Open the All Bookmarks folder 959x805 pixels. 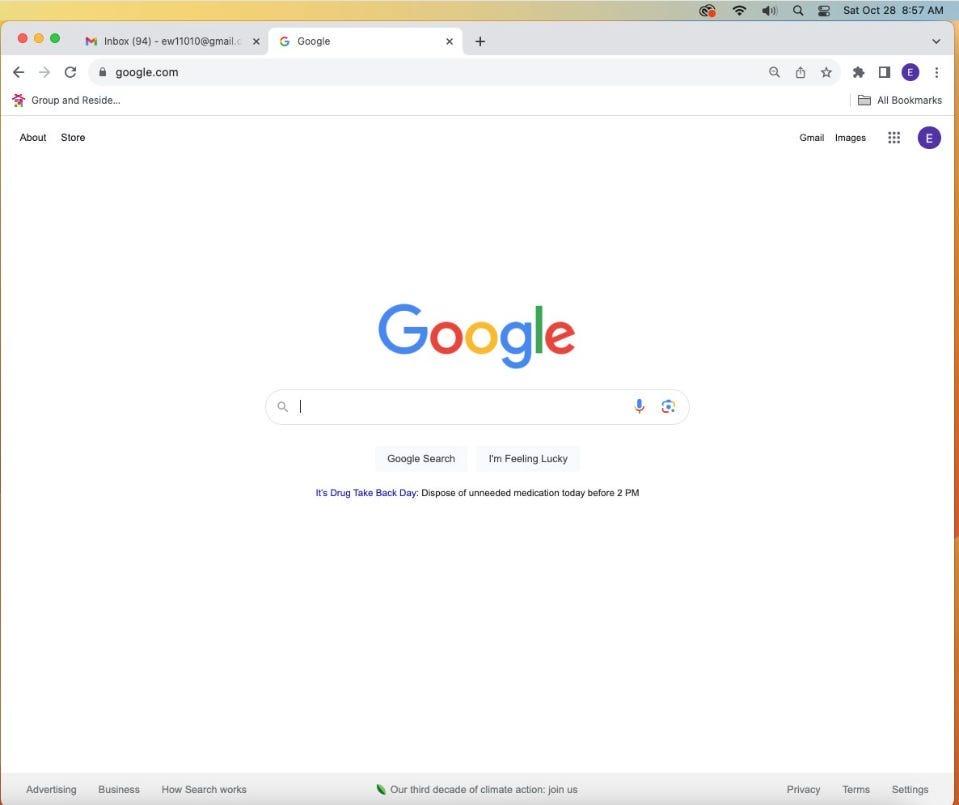(x=900, y=100)
